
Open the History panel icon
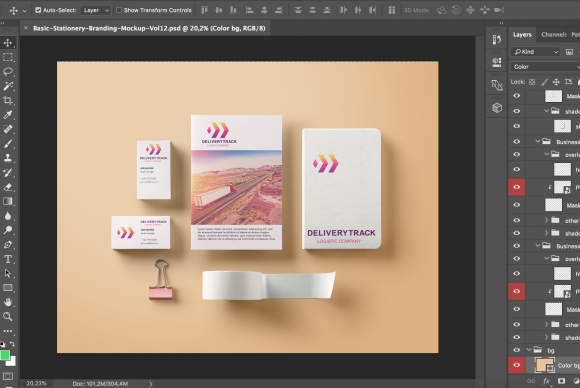point(497,40)
